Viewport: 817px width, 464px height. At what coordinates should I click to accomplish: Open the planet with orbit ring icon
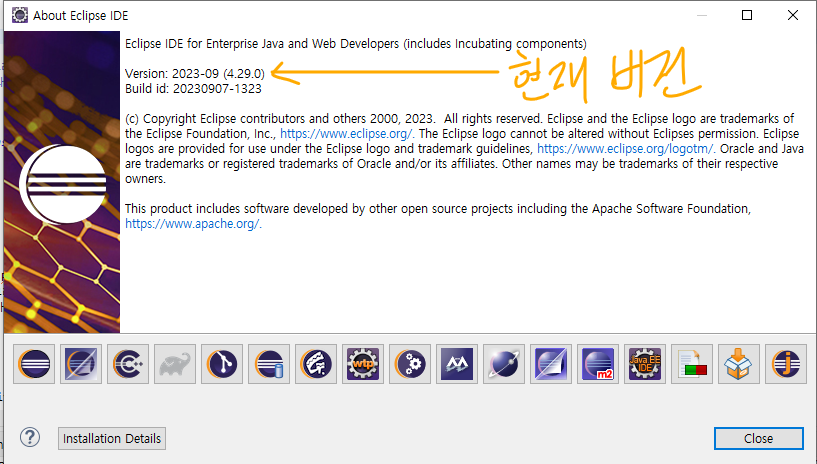coord(504,364)
